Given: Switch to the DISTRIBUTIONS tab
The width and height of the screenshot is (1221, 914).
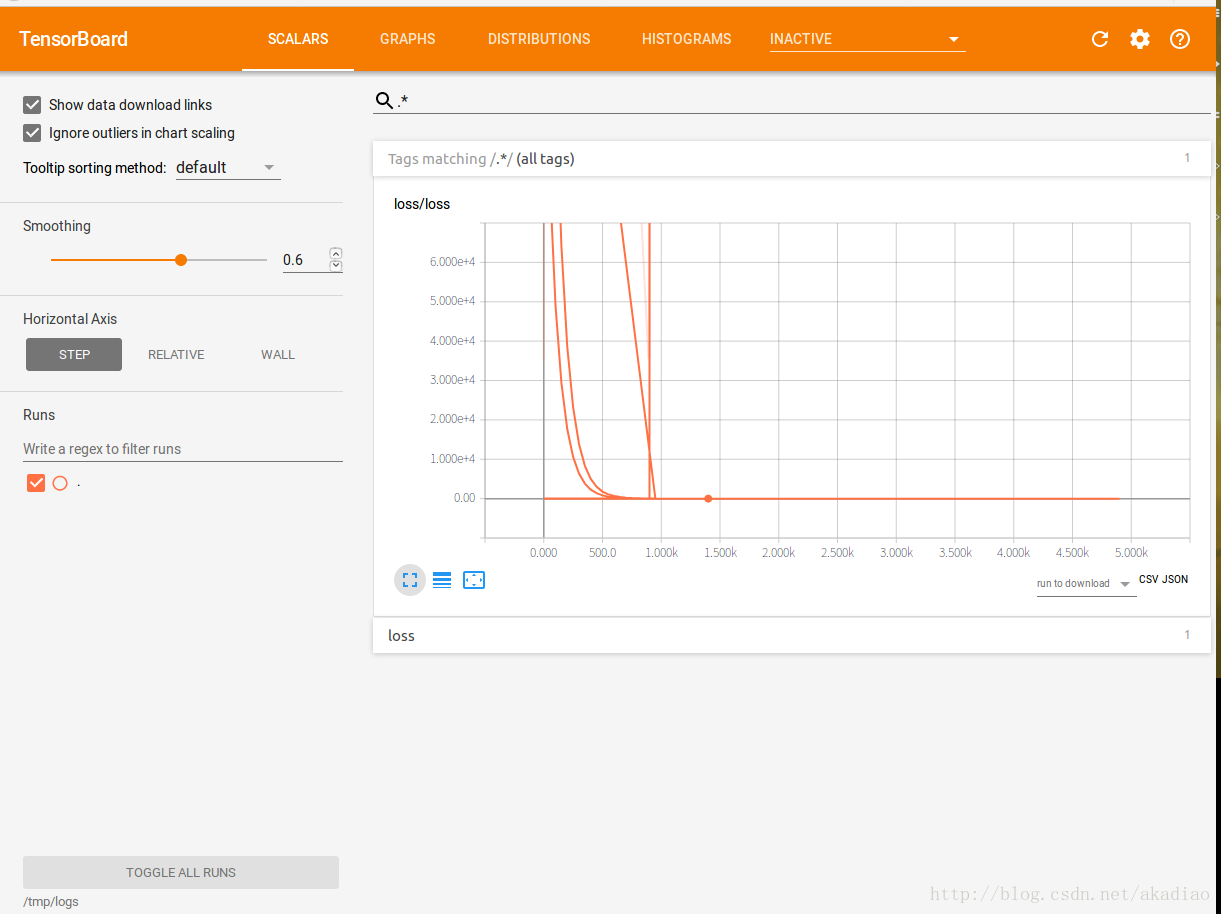Looking at the screenshot, I should click(539, 39).
